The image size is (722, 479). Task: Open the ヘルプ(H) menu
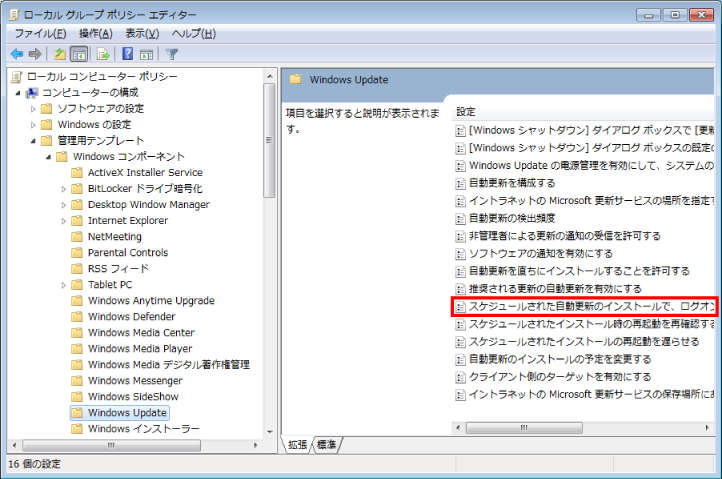coord(193,34)
